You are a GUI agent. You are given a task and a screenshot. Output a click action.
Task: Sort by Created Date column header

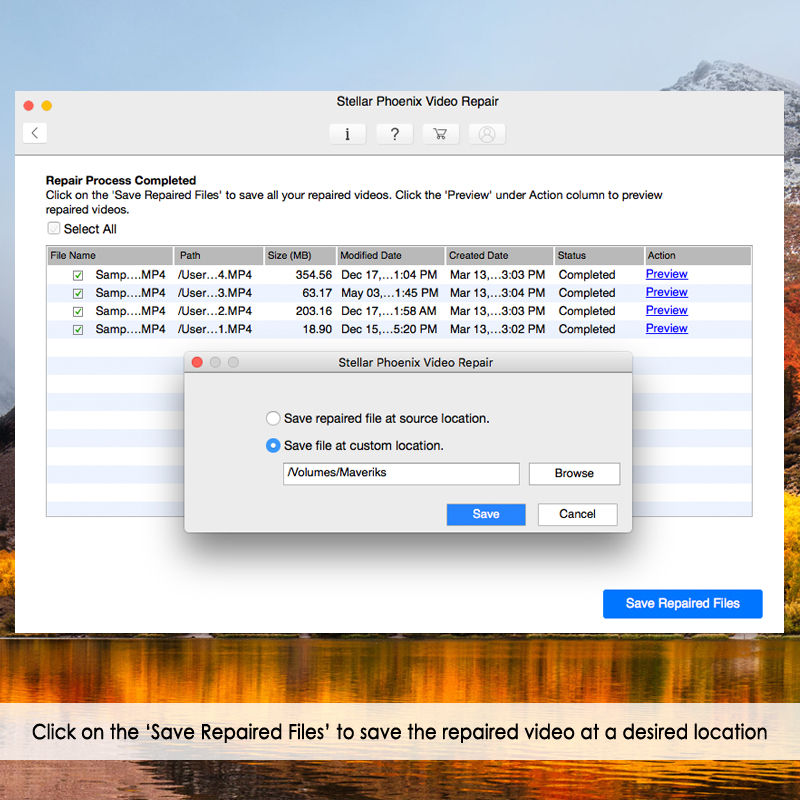click(x=499, y=256)
